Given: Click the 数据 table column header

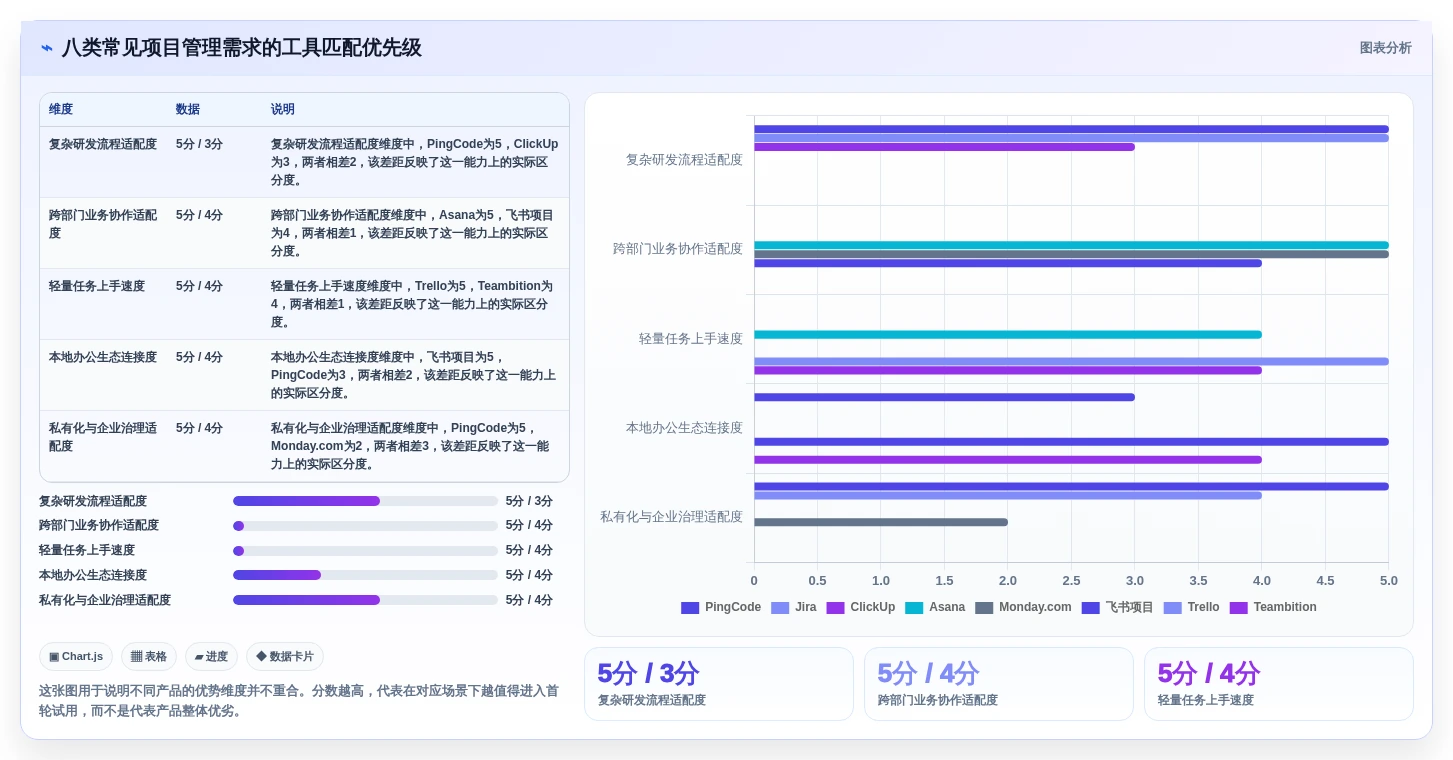Looking at the screenshot, I should pos(188,109).
